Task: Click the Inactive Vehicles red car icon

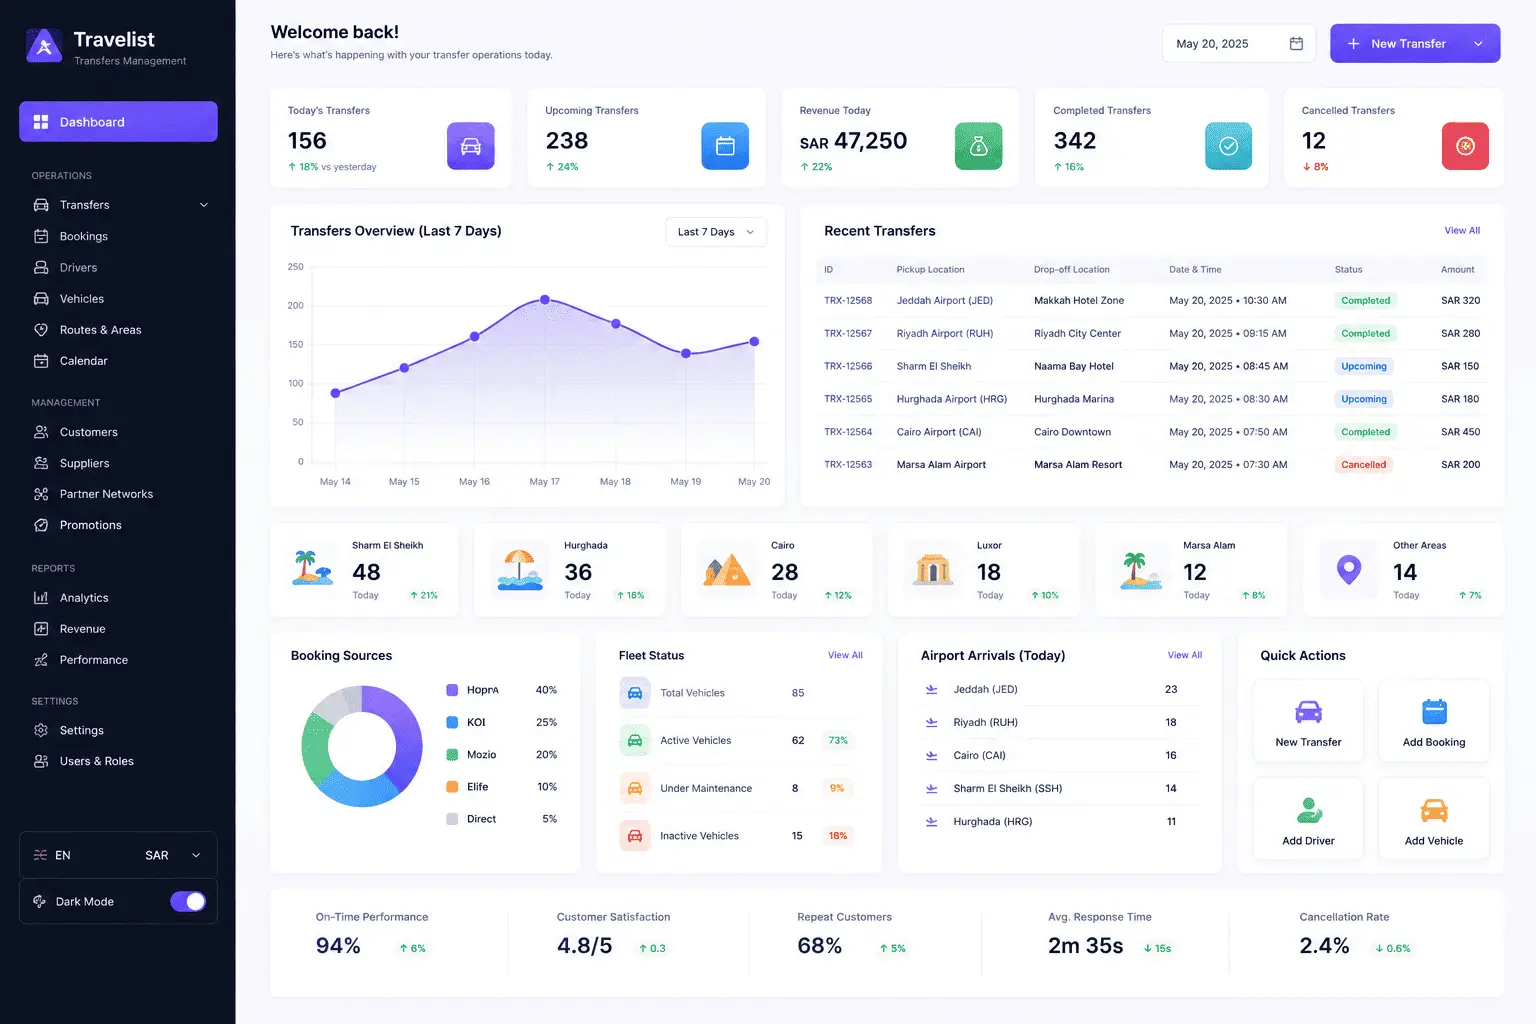Action: coord(635,835)
